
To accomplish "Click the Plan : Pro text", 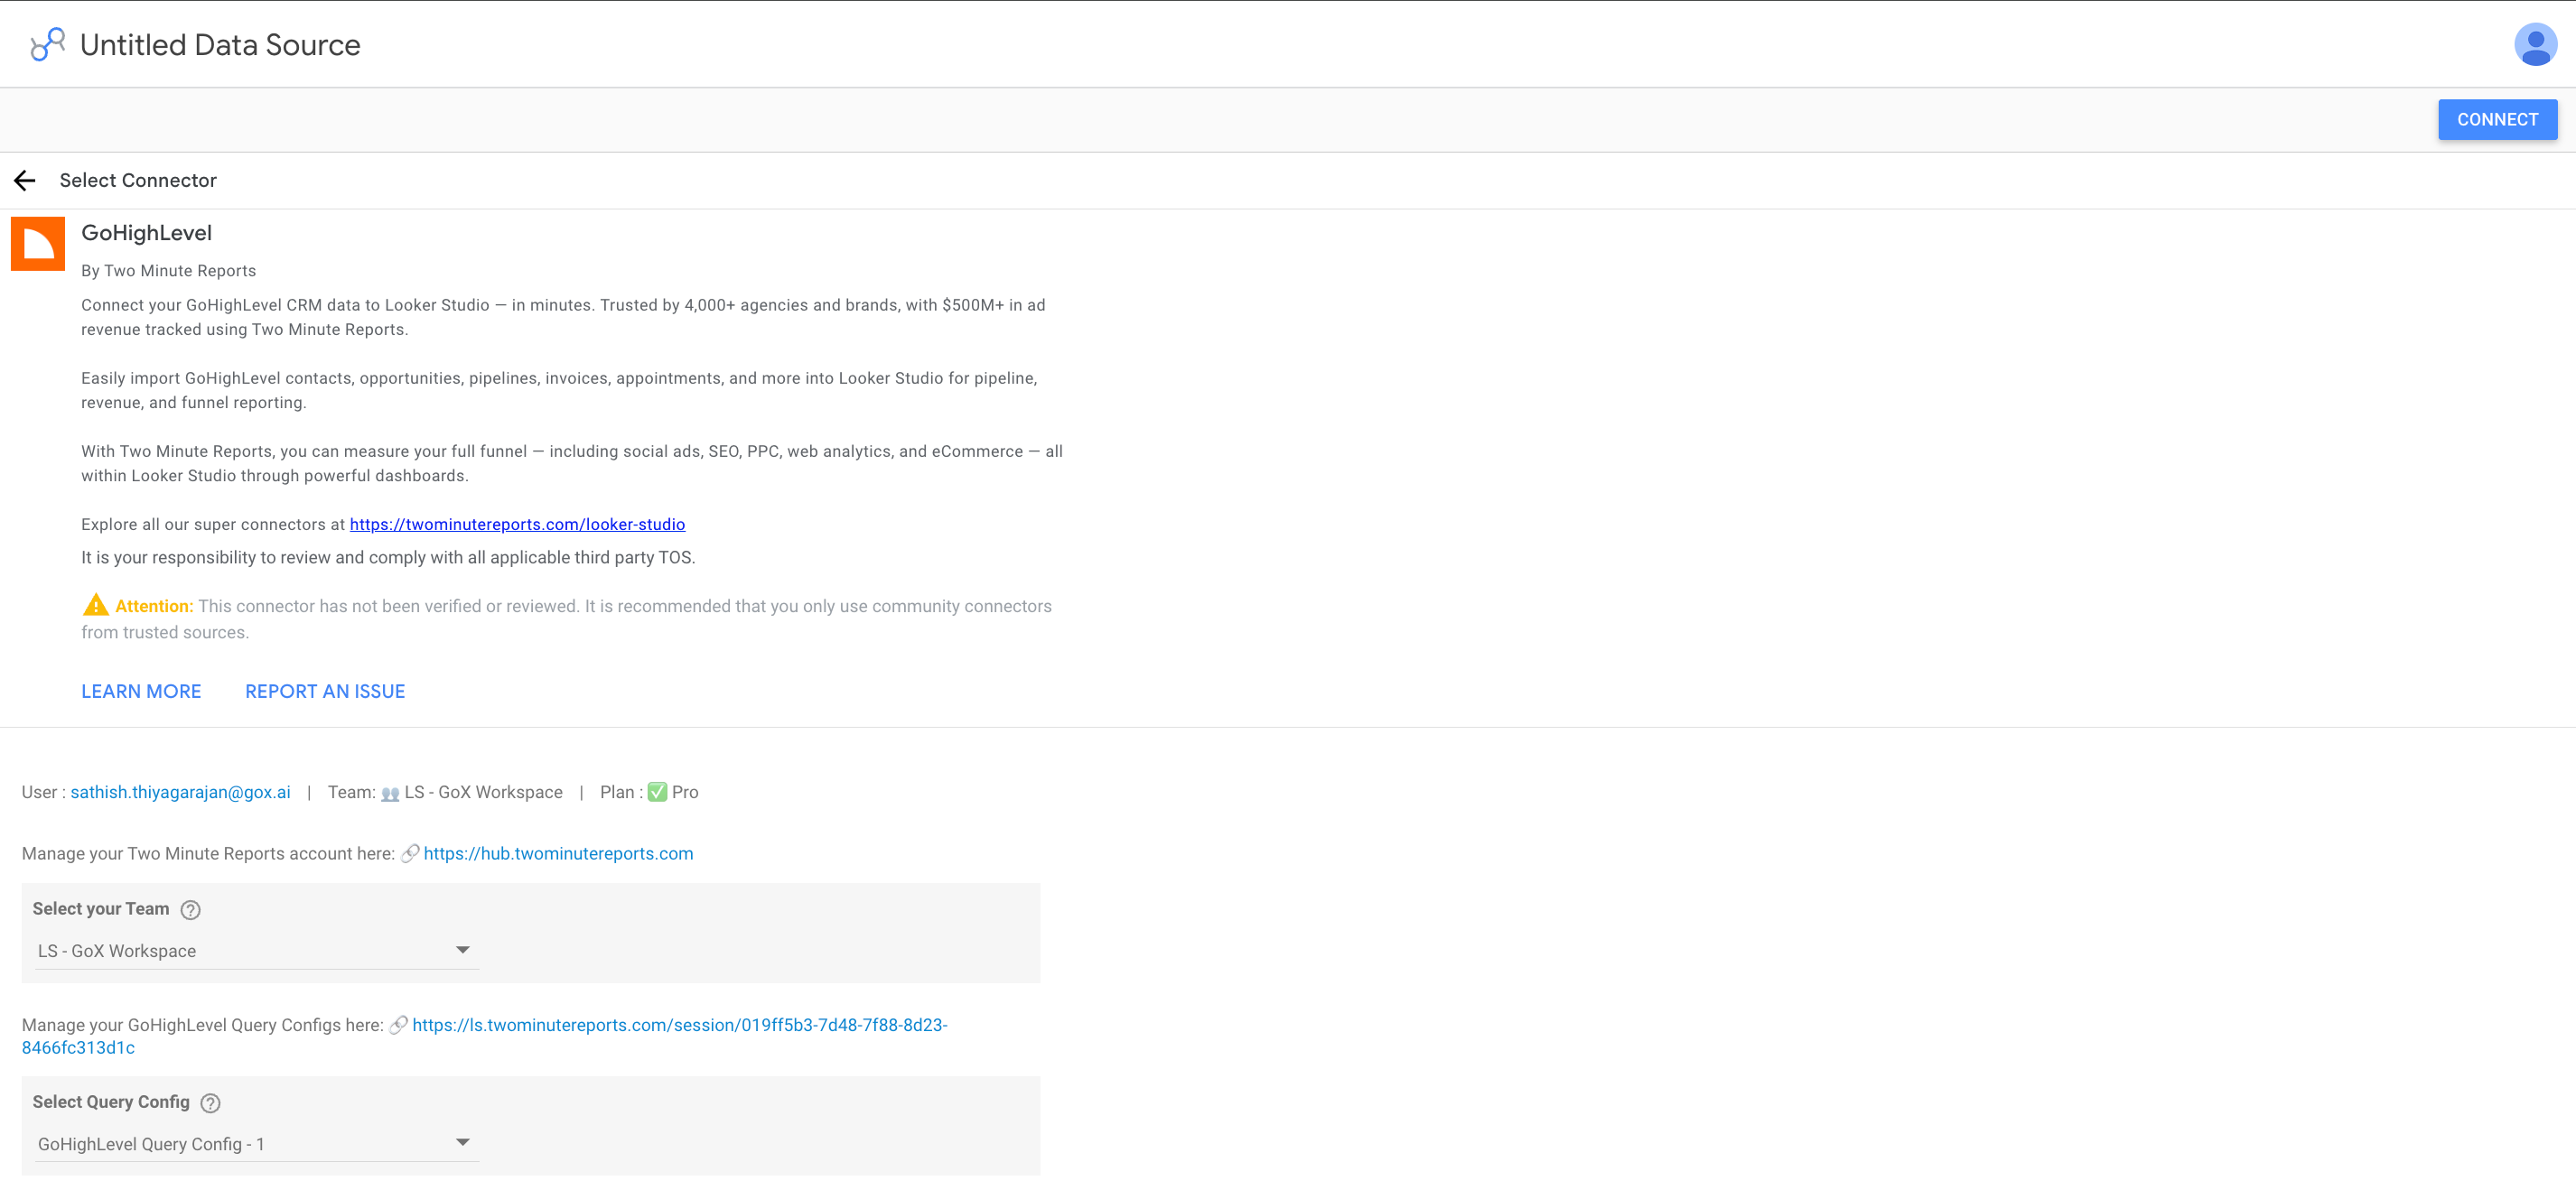I will 649,792.
